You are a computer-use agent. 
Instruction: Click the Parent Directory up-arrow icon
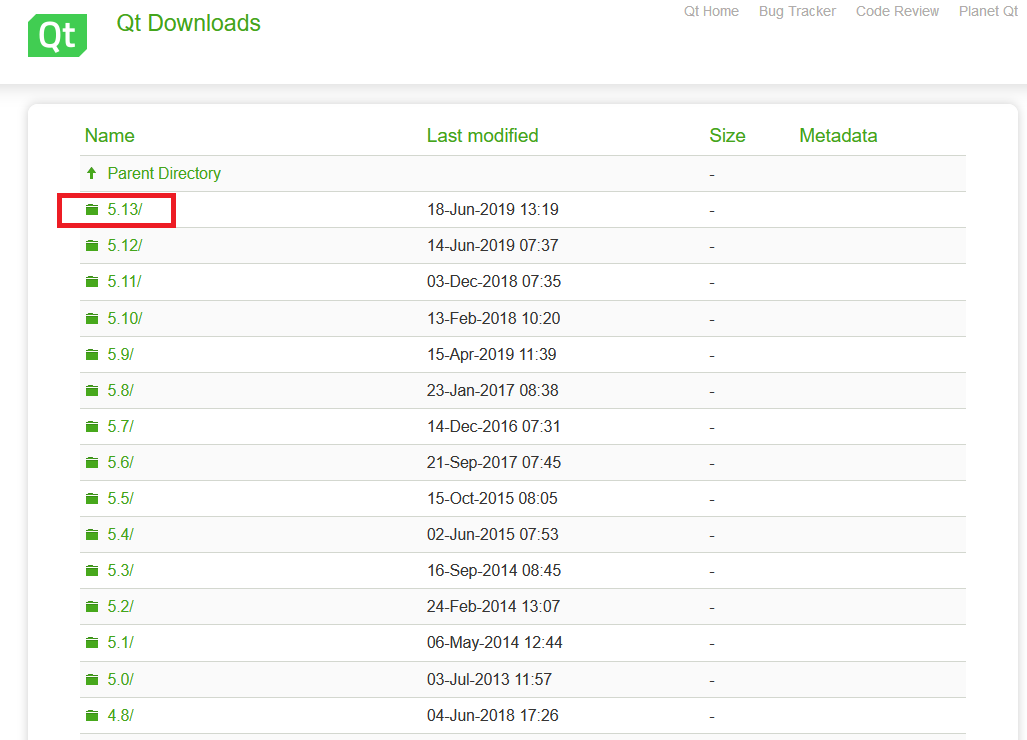point(92,173)
